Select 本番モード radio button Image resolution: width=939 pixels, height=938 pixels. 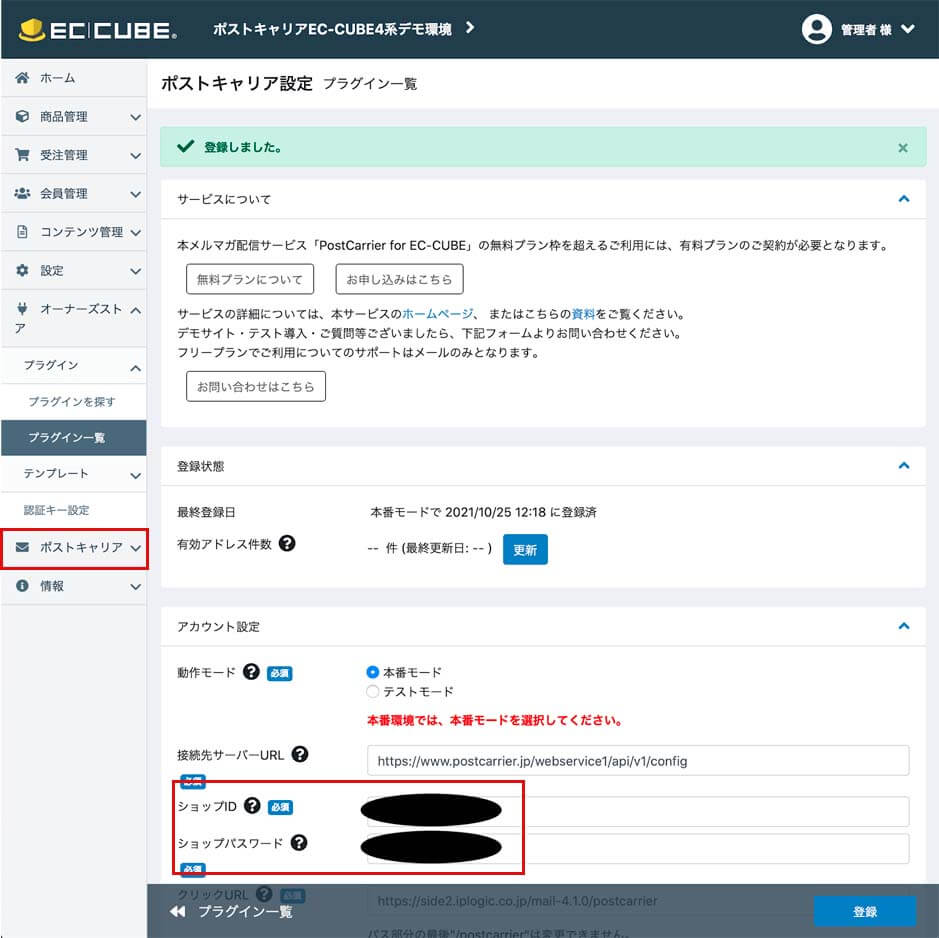[x=372, y=672]
